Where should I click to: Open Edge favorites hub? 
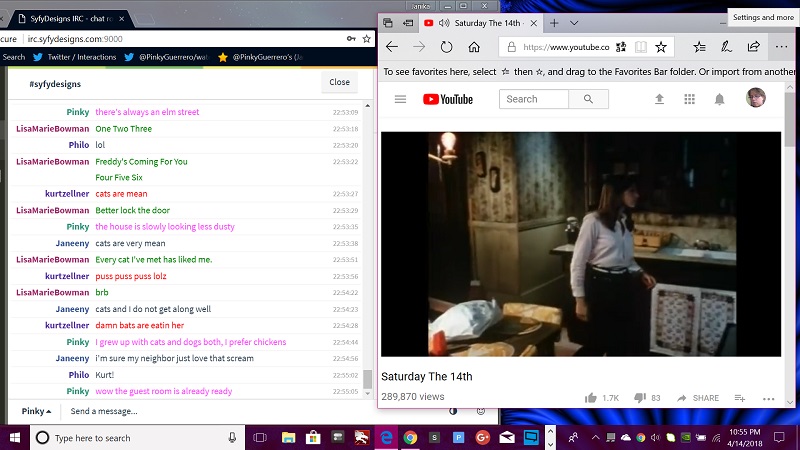click(x=699, y=47)
